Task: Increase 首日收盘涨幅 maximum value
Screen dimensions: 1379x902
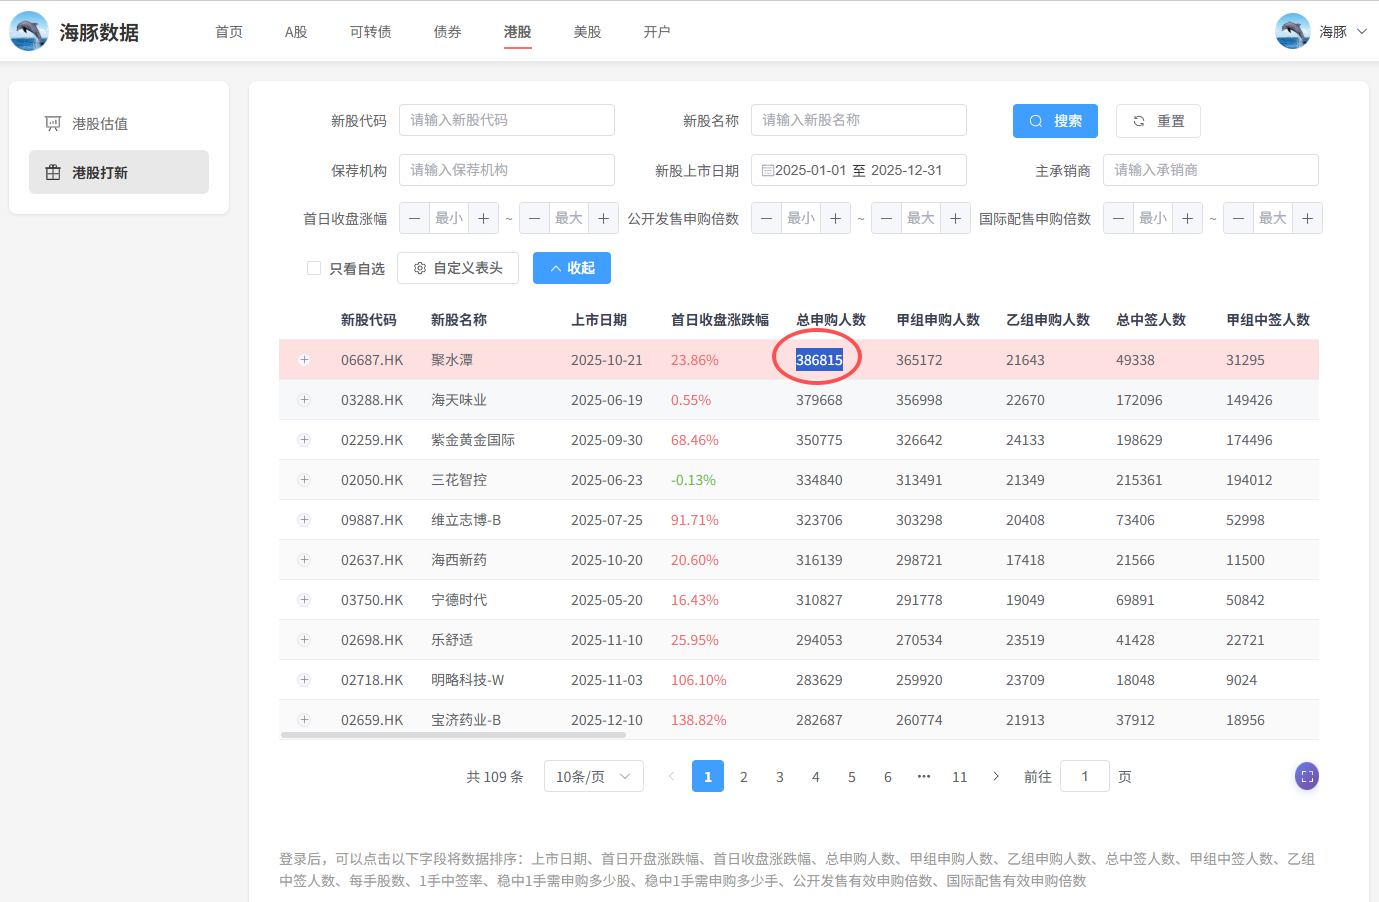Action: coord(604,218)
